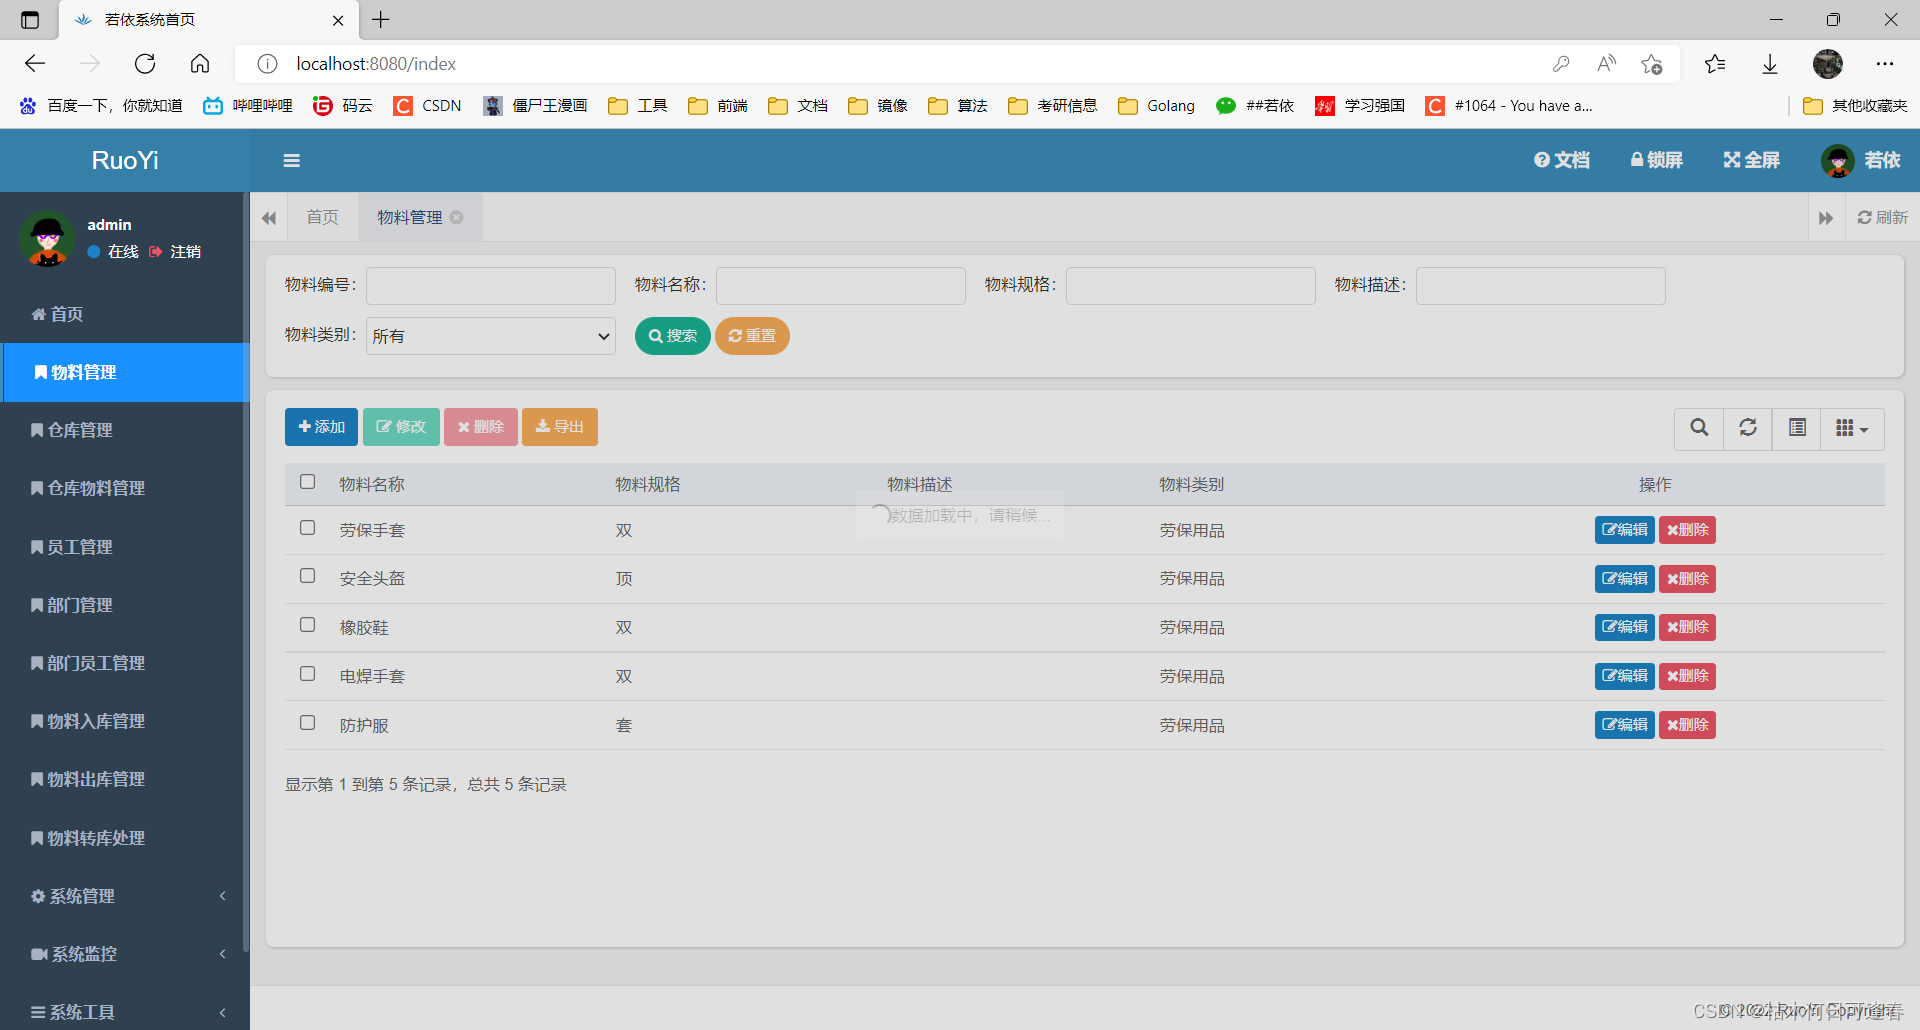Screen dimensions: 1920x1030
Task: Check the 劳保手套 row checkbox
Action: coord(307,528)
